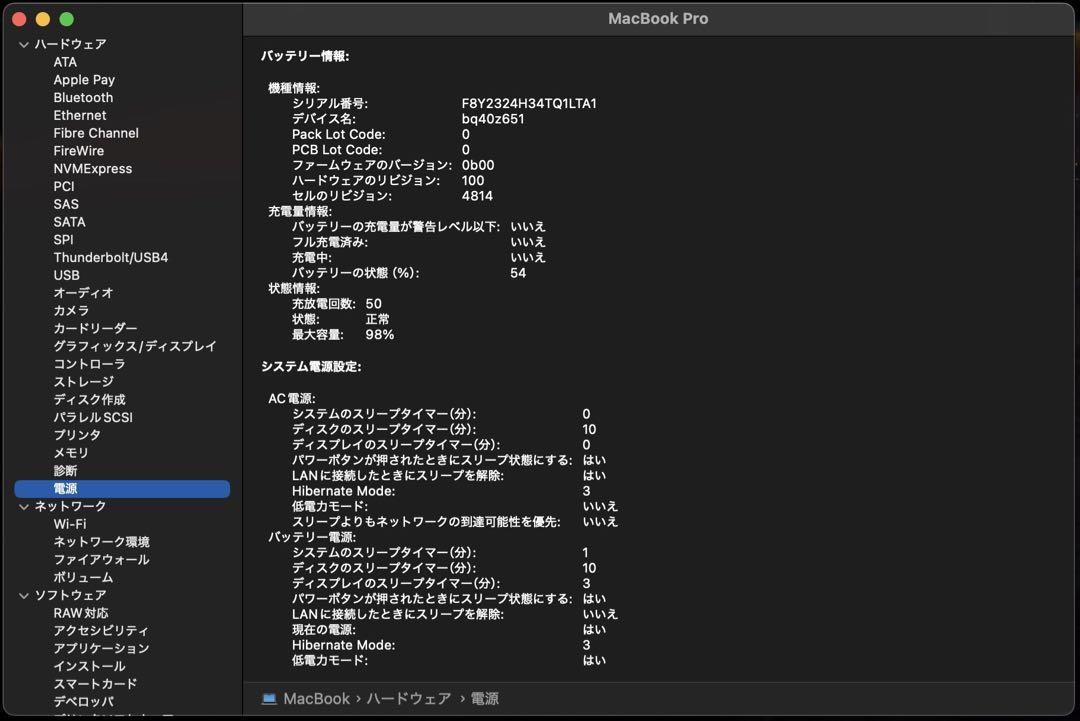1080x721 pixels.
Task: Select Ethernet in the sidebar
Action: [80, 116]
